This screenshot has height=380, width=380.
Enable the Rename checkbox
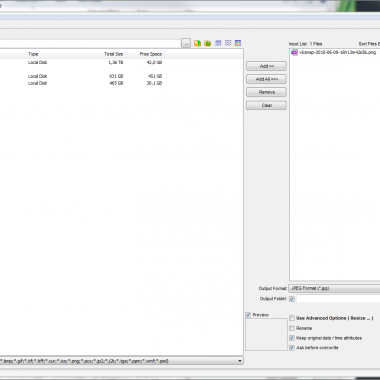click(x=292, y=328)
